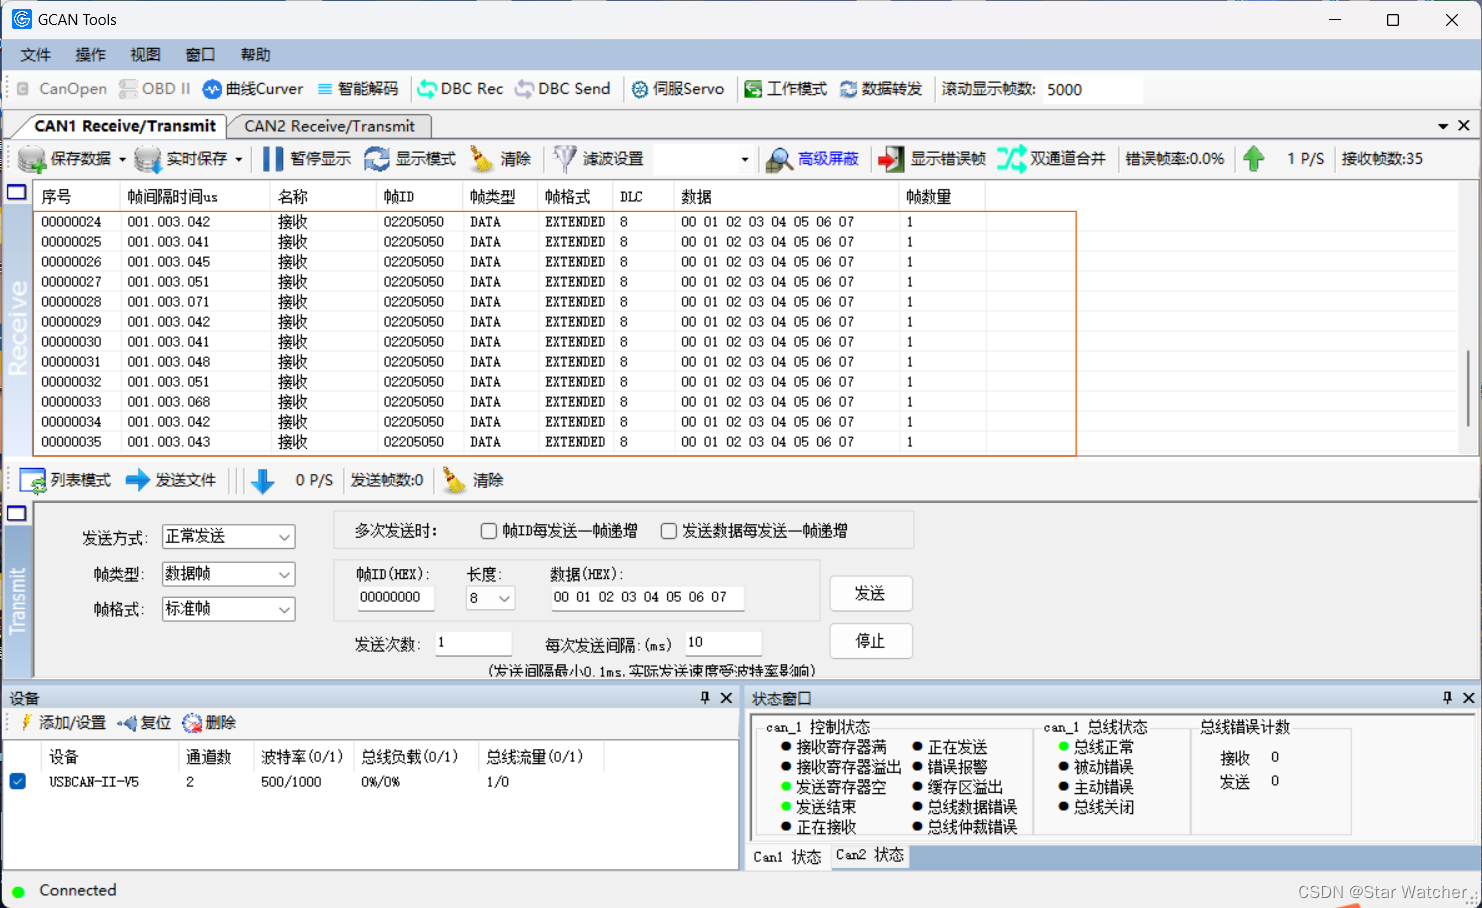This screenshot has height=908, width=1482.
Task: Toggle 显示错误帧 show error frames
Action: (932, 159)
